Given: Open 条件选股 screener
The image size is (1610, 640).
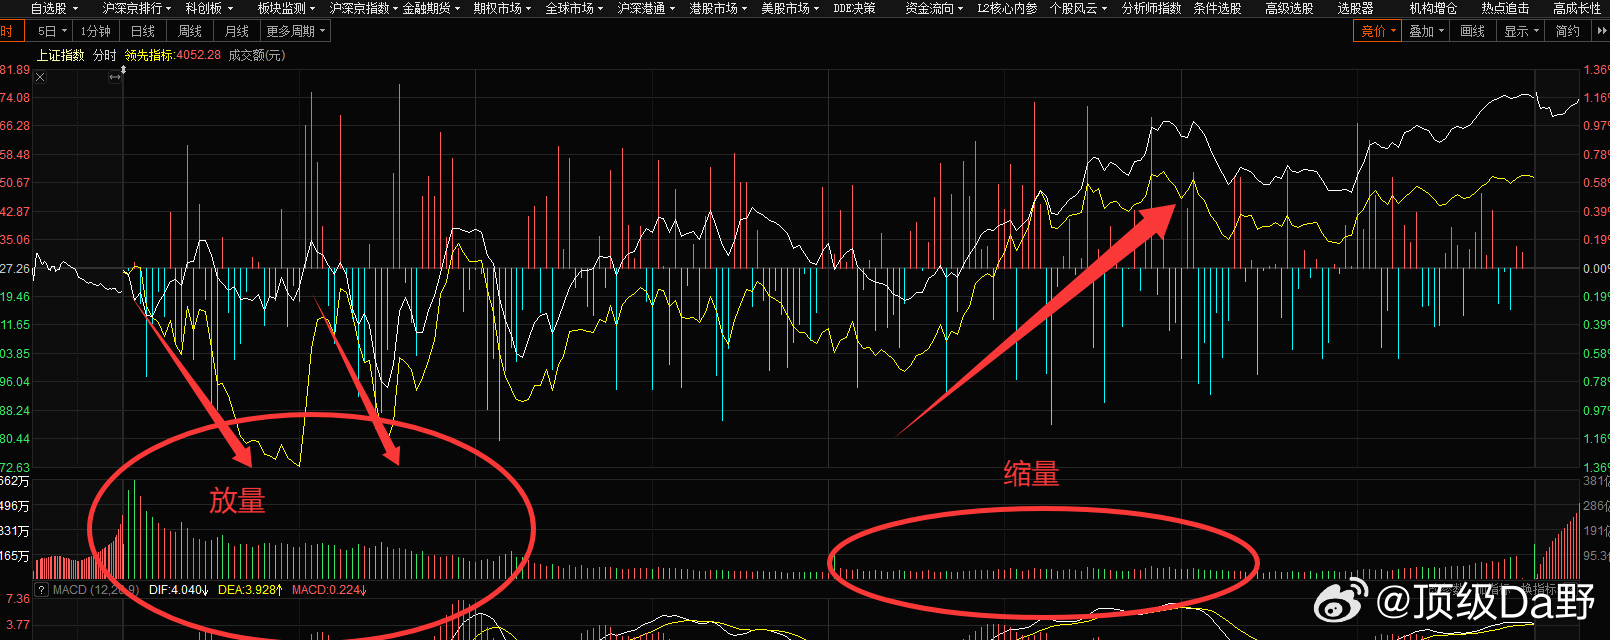Looking at the screenshot, I should [1217, 8].
